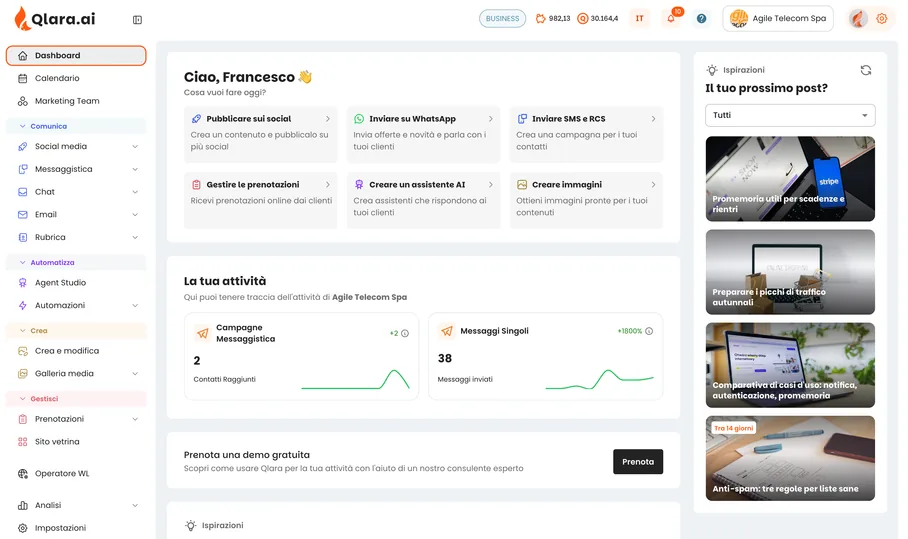Image resolution: width=908 pixels, height=539 pixels.
Task: Click the Prenotazioni clipboard icon in sidebar
Action: coord(23,419)
